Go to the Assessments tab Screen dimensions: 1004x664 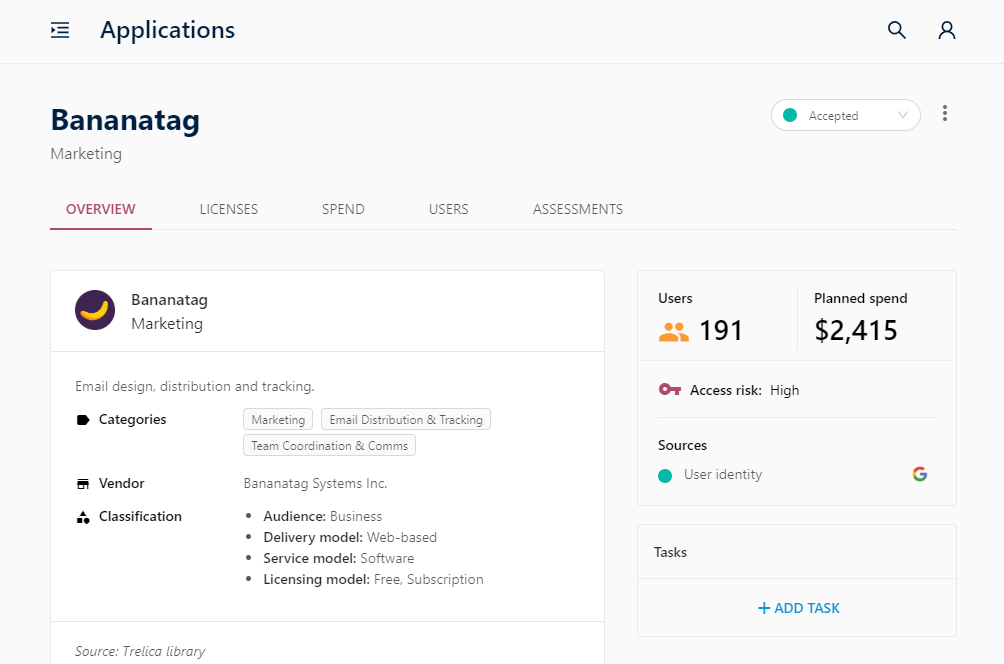click(578, 209)
